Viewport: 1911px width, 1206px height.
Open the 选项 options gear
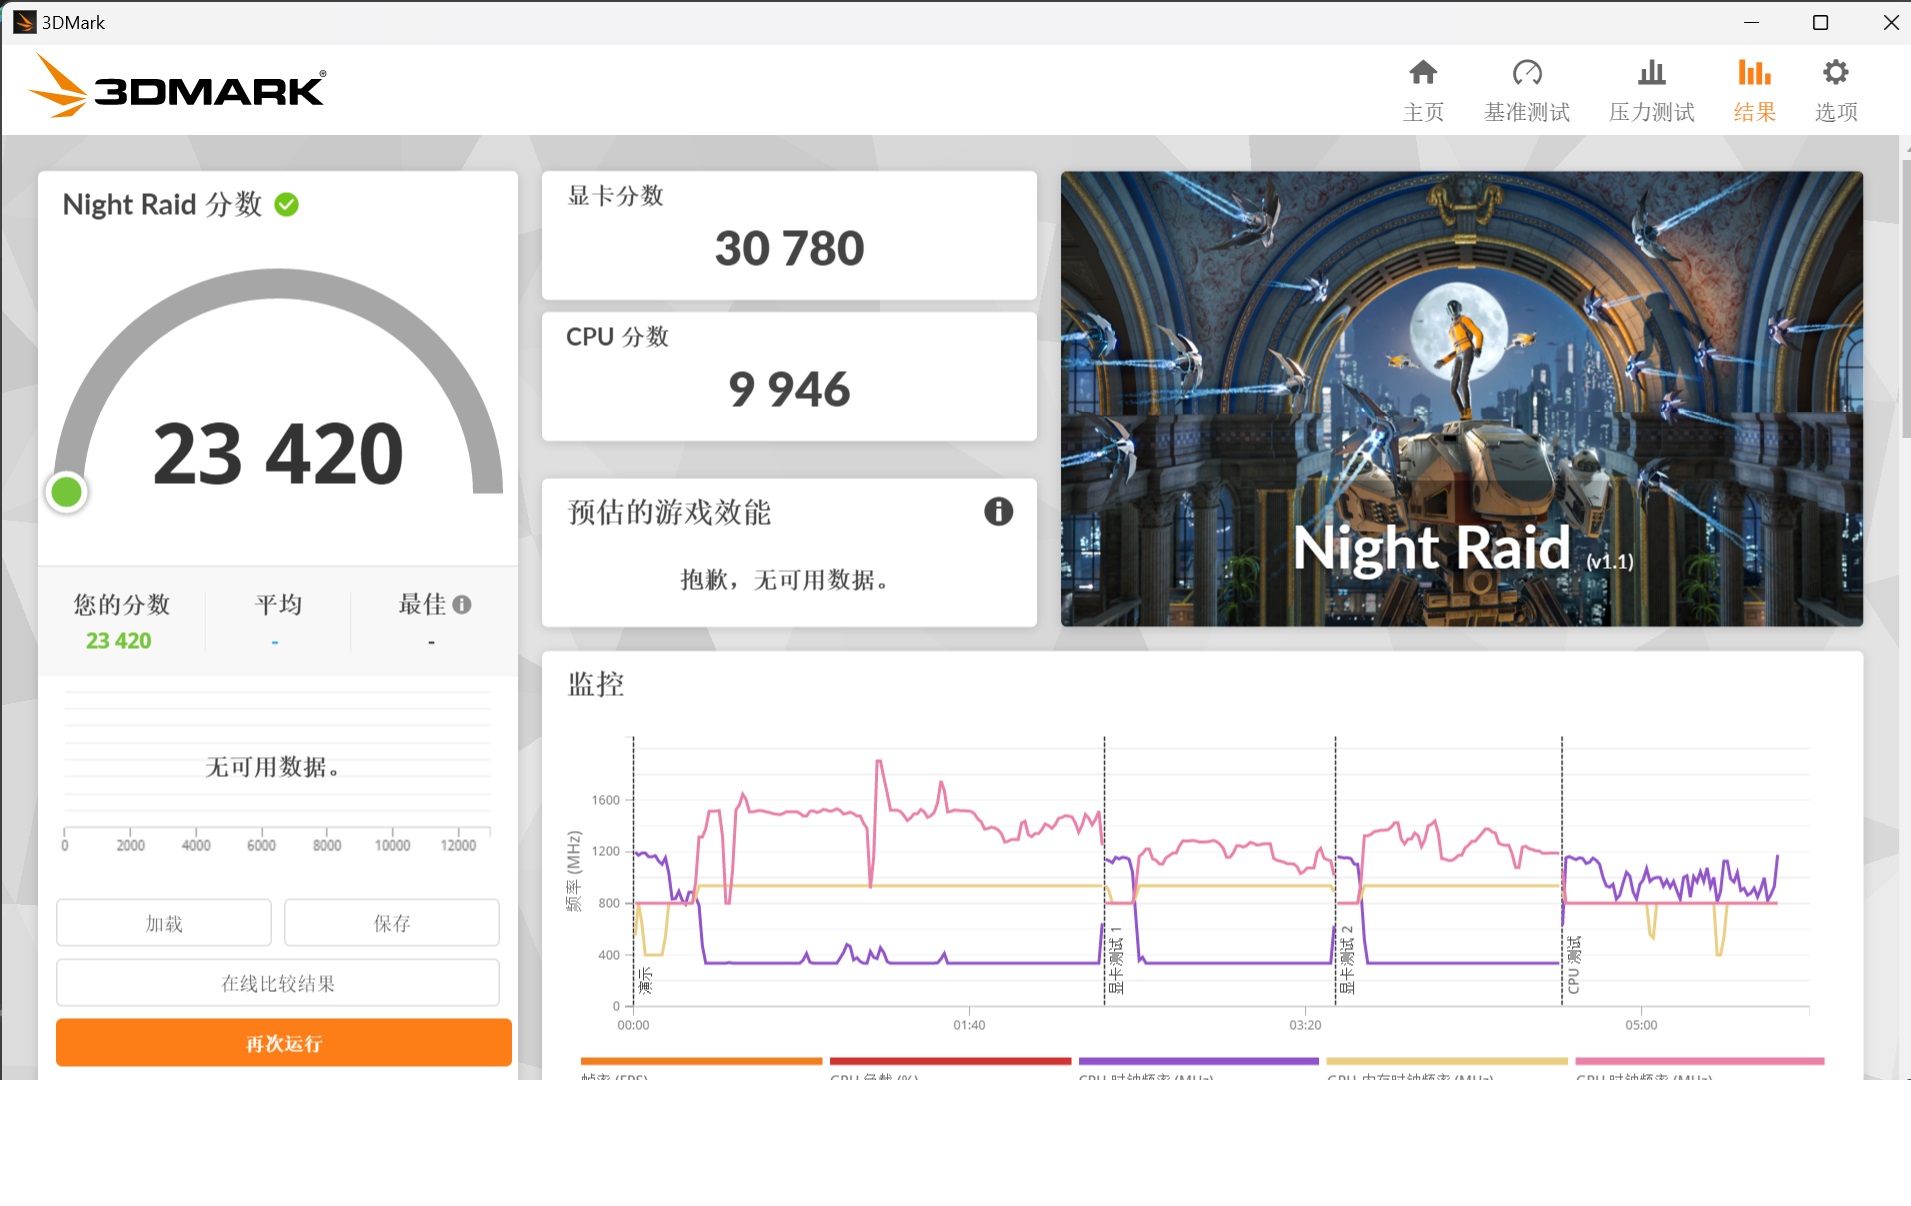point(1836,90)
